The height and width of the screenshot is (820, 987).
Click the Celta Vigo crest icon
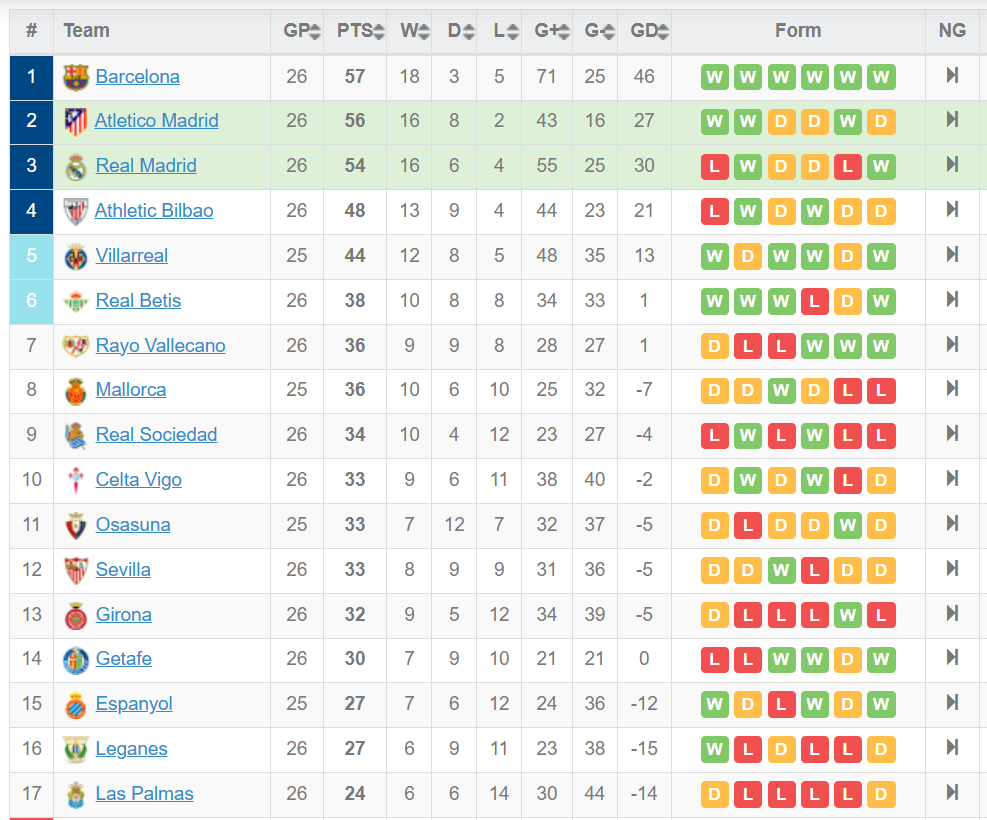76,480
